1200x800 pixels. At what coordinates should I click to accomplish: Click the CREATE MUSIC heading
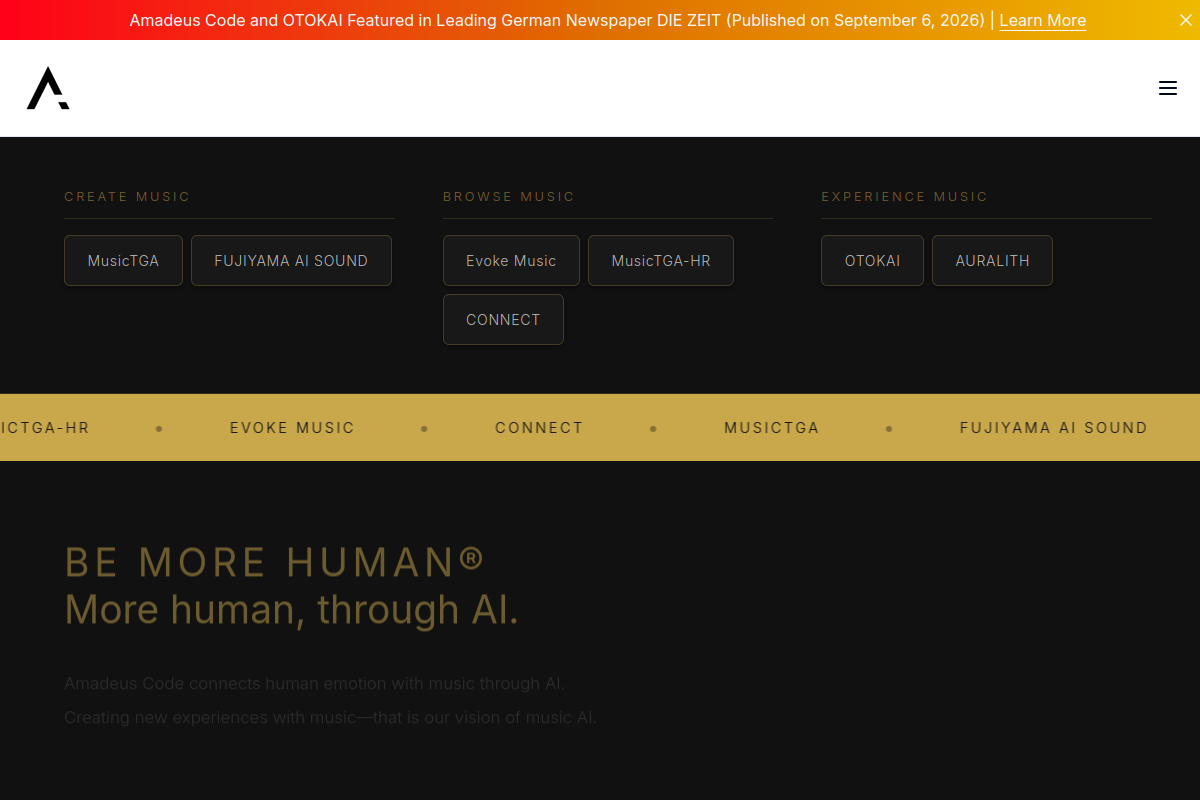[127, 197]
